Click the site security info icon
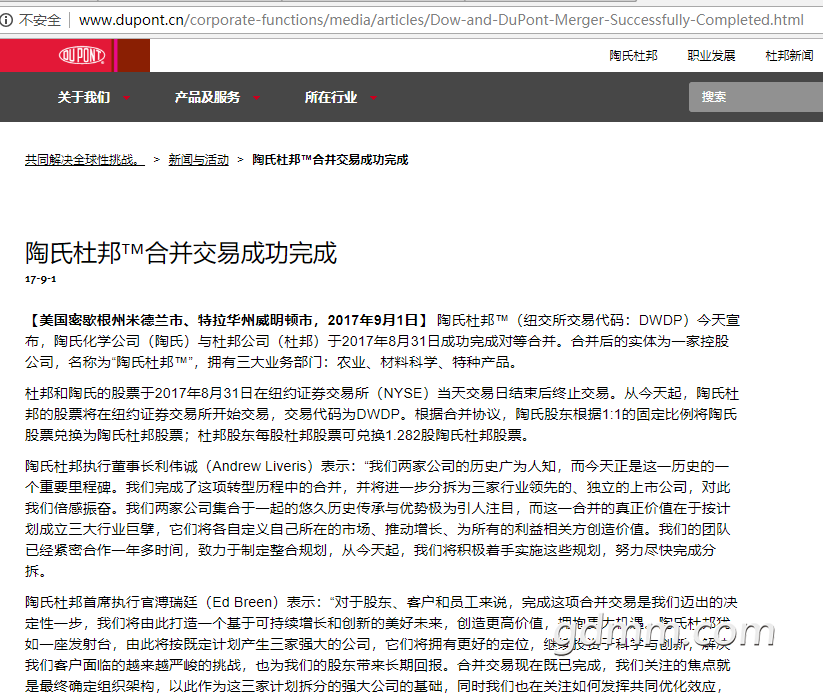The image size is (823, 695). pyautogui.click(x=6, y=20)
